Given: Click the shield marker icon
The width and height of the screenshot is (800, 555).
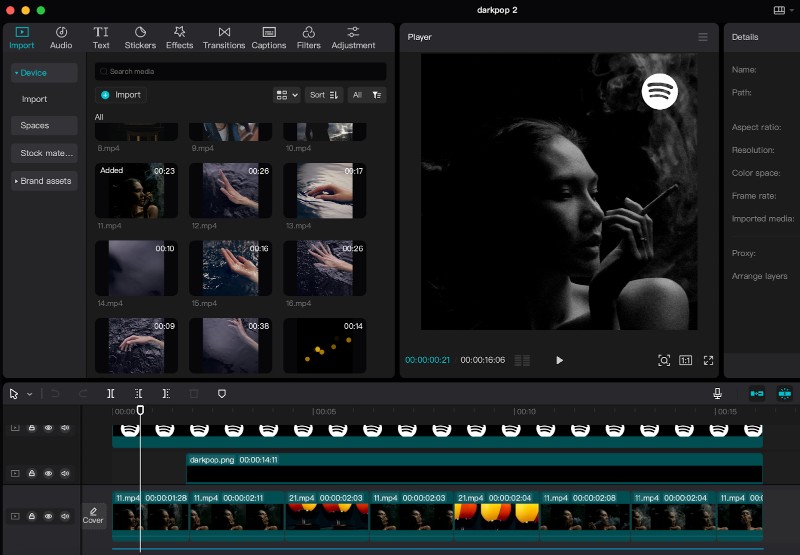Looking at the screenshot, I should tap(222, 394).
